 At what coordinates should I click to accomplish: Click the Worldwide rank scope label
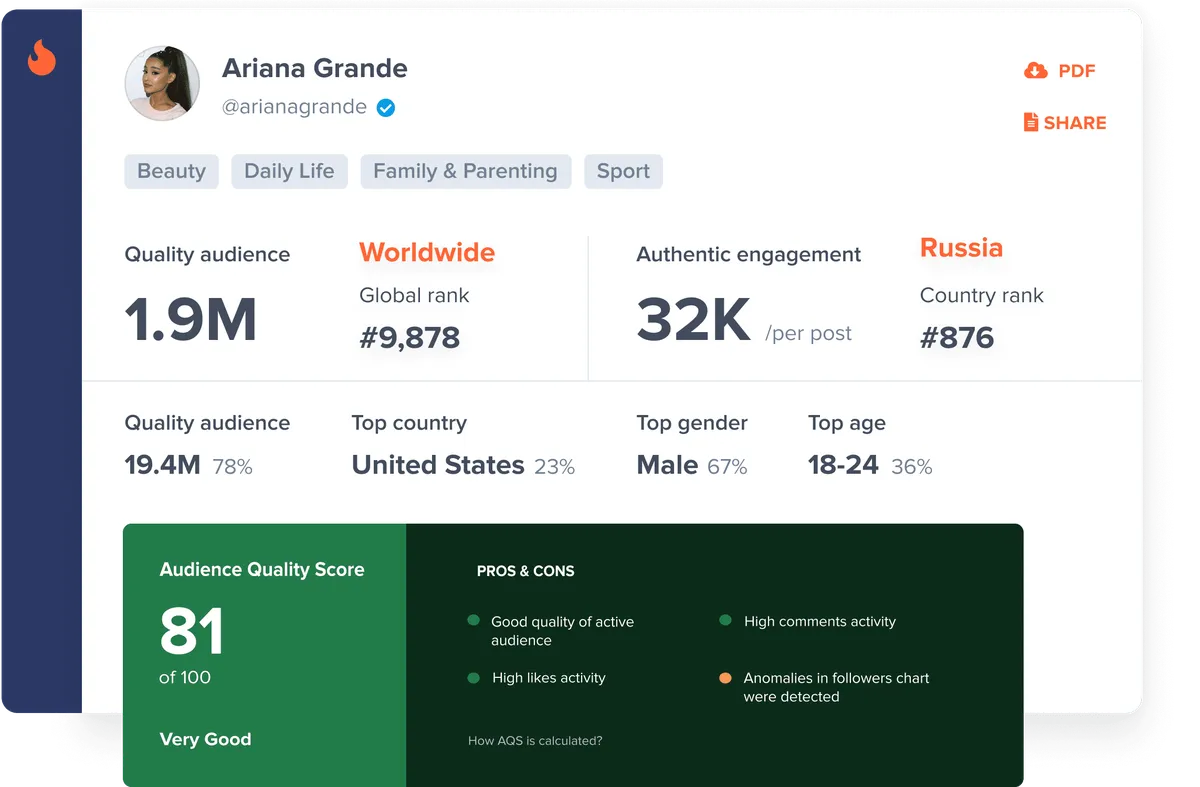[427, 252]
